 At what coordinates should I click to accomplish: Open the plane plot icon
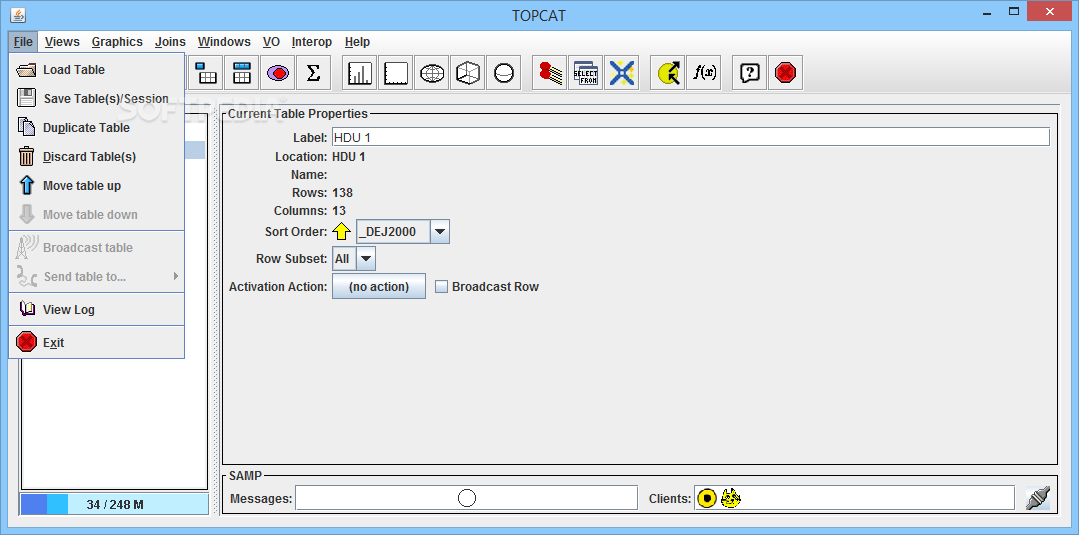pos(396,72)
